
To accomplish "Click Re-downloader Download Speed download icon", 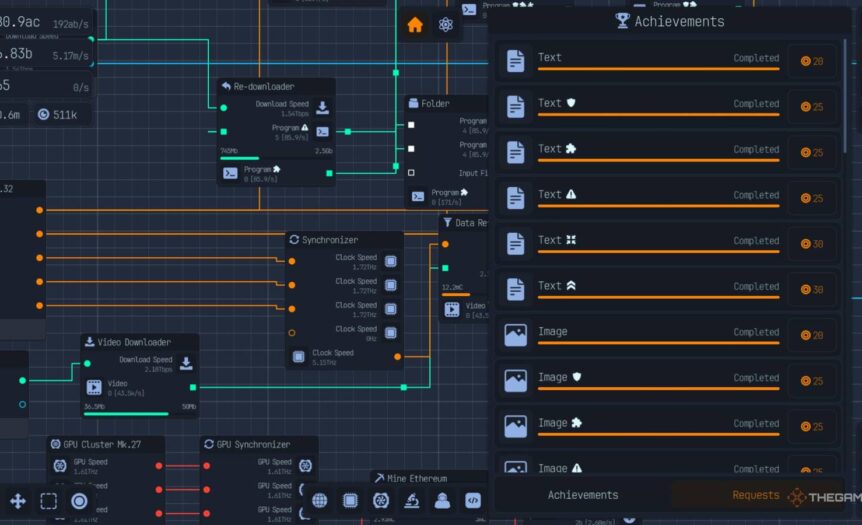I will (x=323, y=108).
